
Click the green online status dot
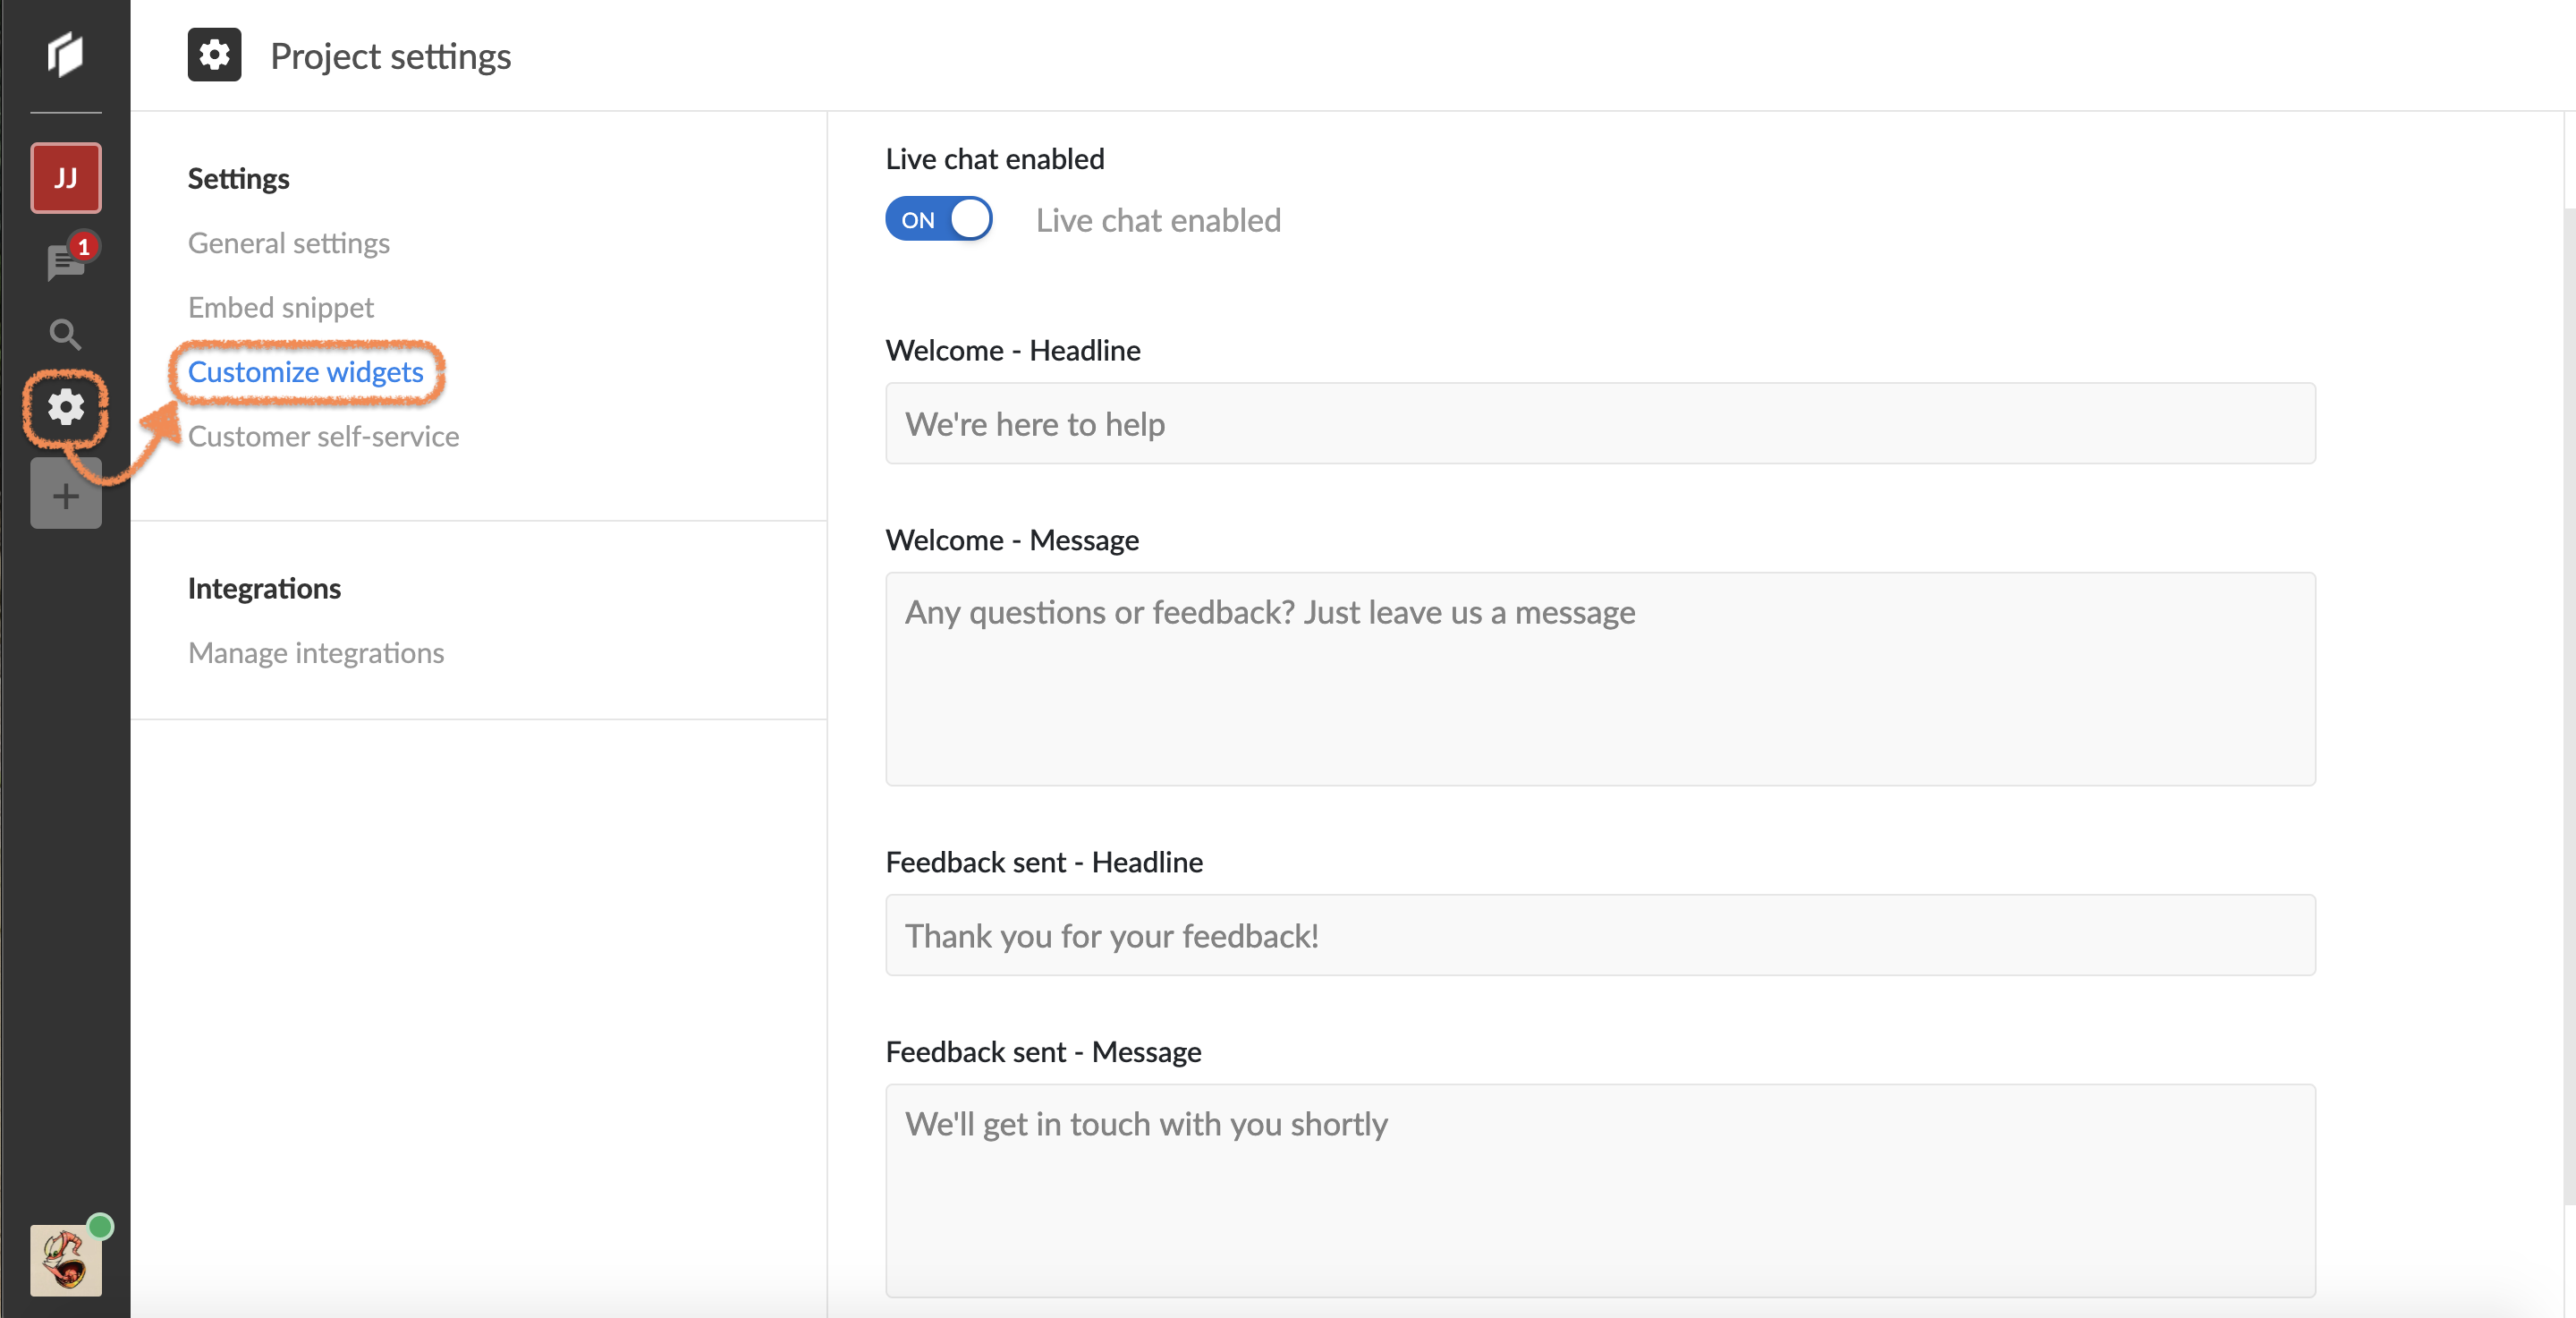pos(100,1226)
